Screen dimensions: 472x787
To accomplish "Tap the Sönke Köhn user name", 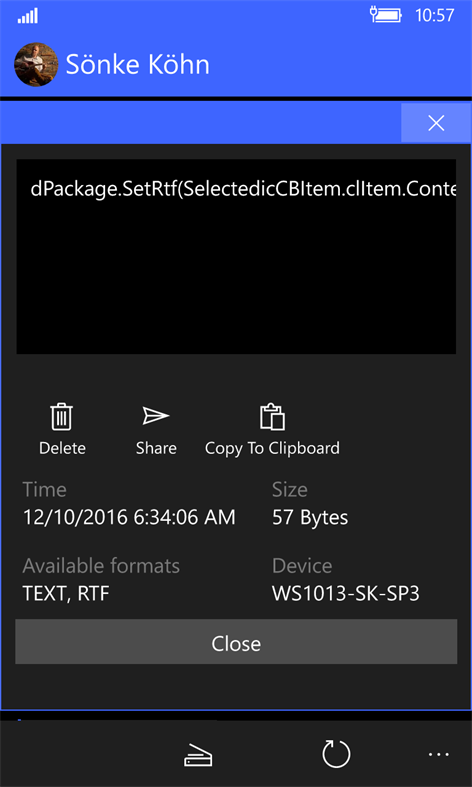I will click(138, 64).
